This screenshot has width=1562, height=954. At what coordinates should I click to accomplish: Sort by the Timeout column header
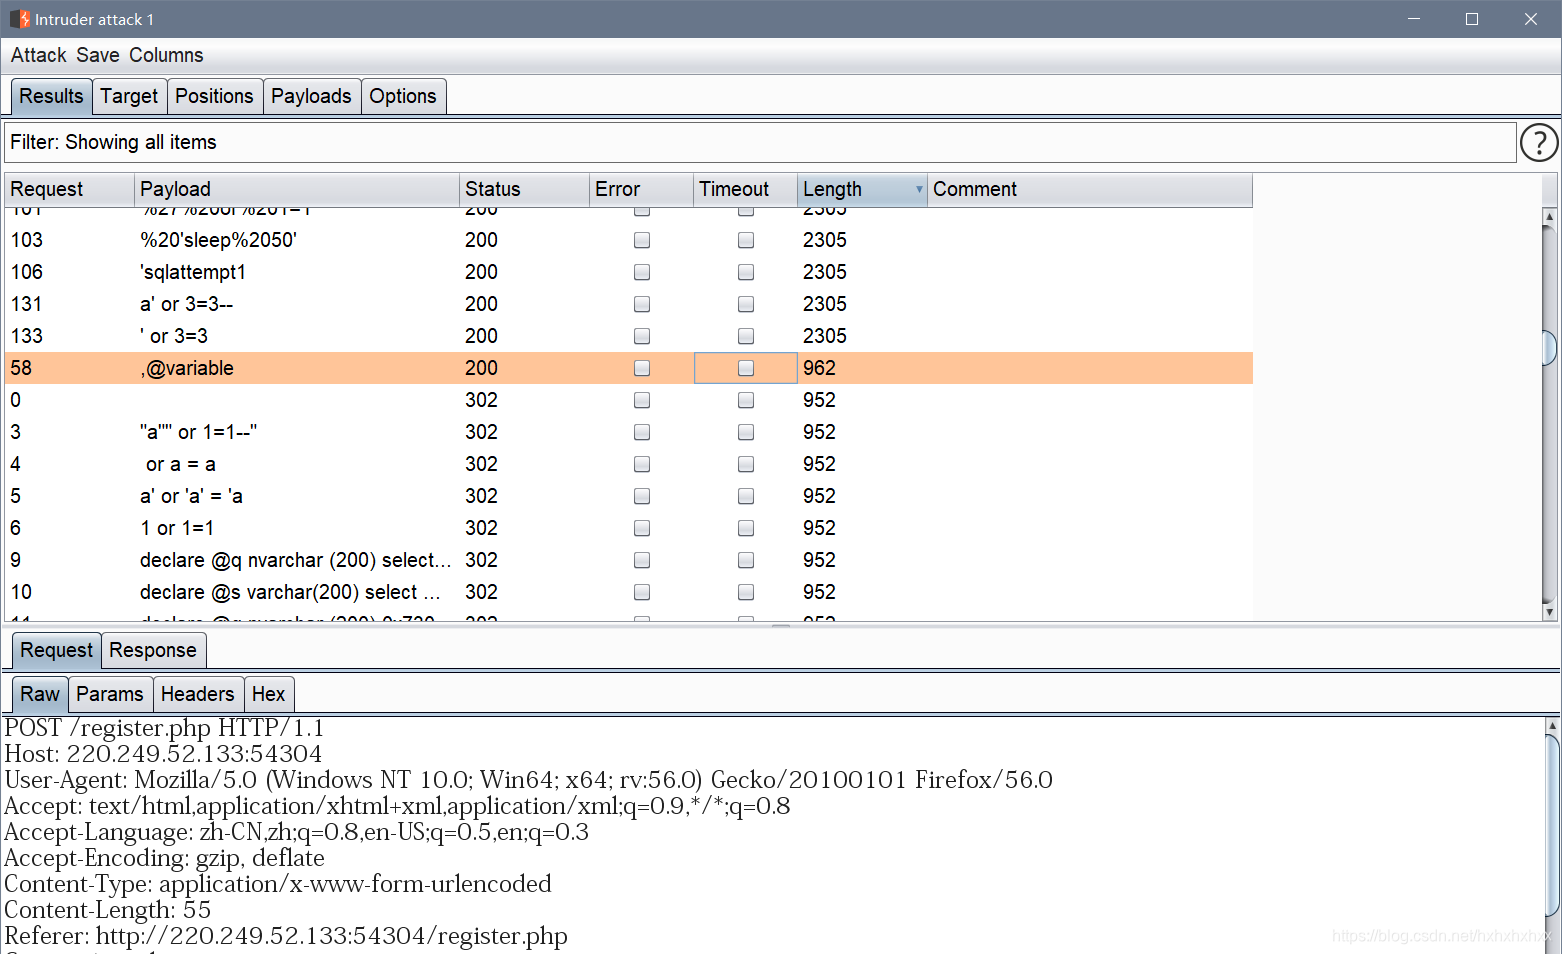745,189
